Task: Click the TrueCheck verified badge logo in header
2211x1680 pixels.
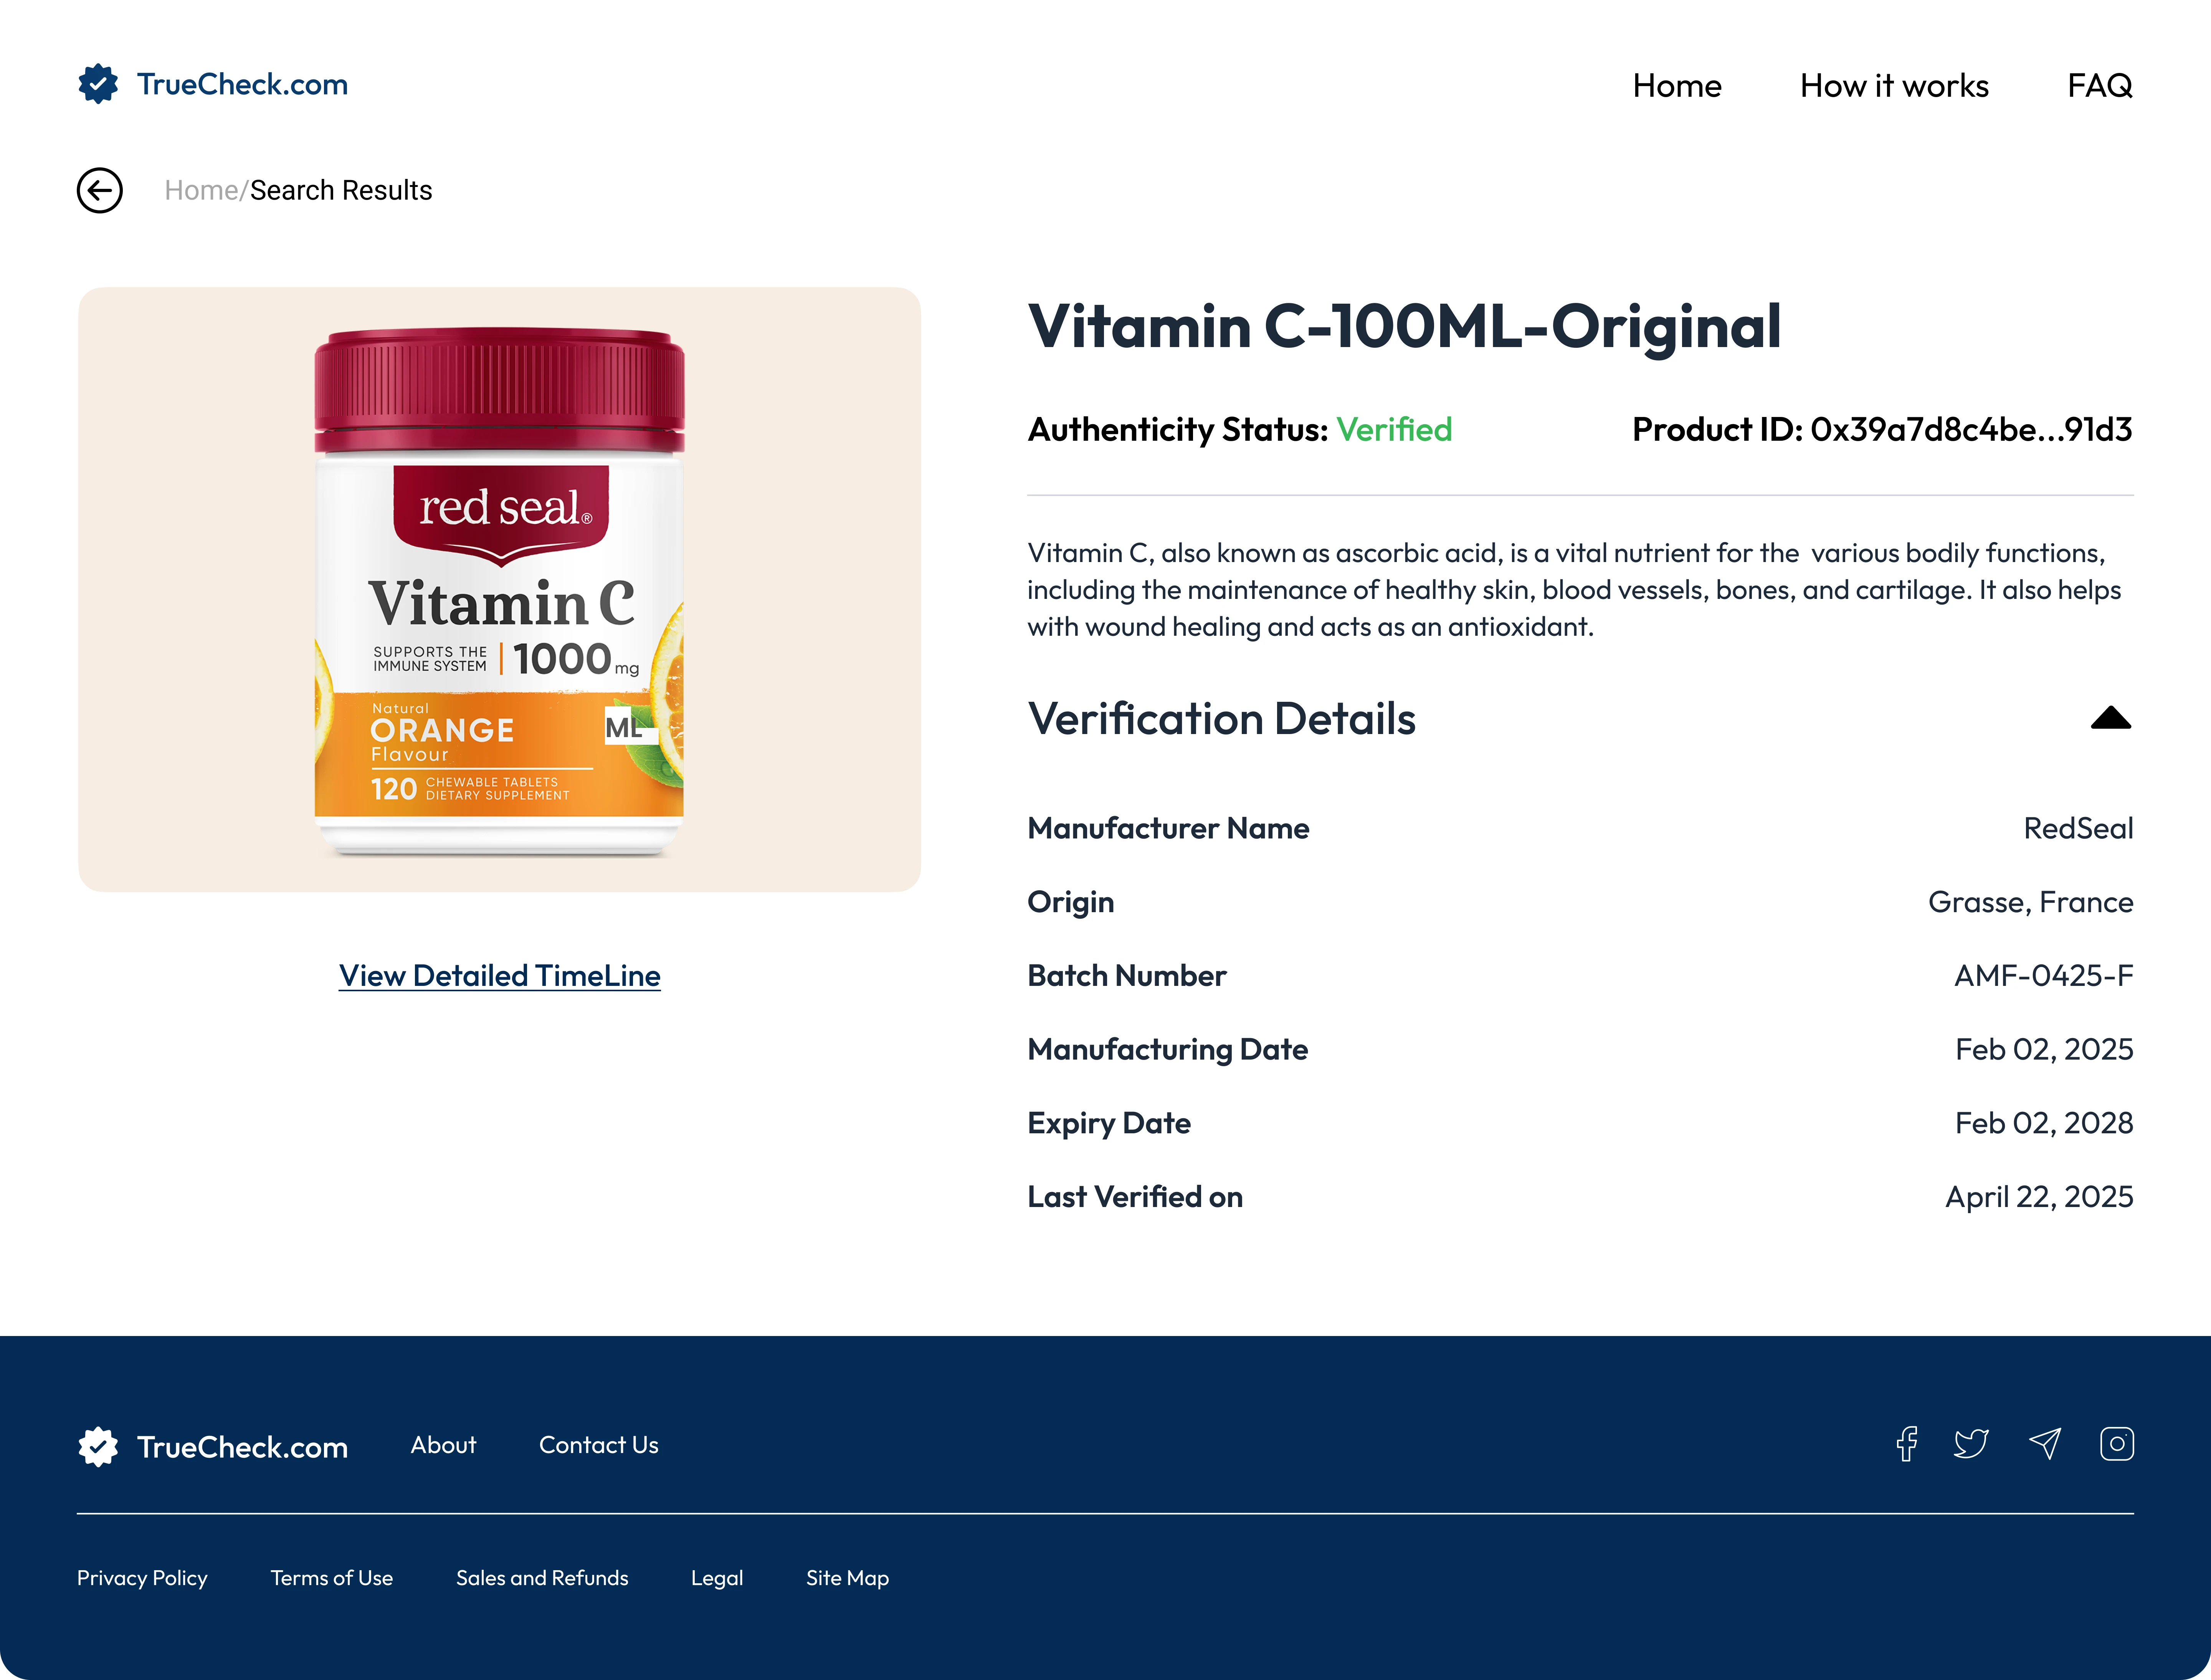Action: coord(98,84)
